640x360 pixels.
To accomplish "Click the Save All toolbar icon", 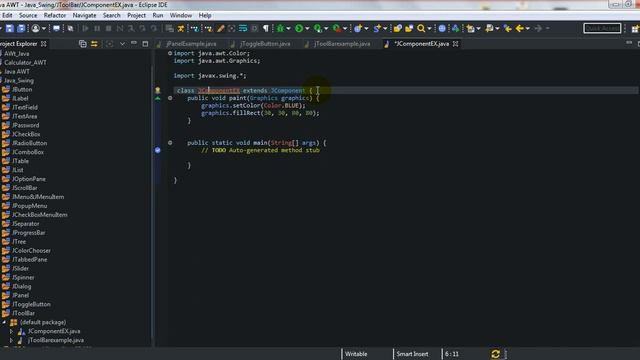I will pos(21,28).
